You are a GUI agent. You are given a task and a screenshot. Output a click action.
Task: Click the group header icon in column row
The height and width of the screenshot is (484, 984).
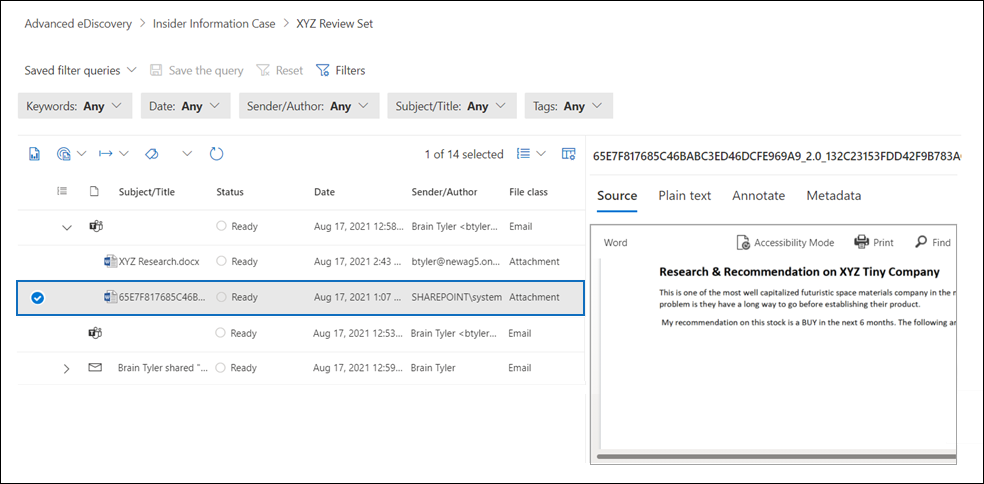click(62, 192)
